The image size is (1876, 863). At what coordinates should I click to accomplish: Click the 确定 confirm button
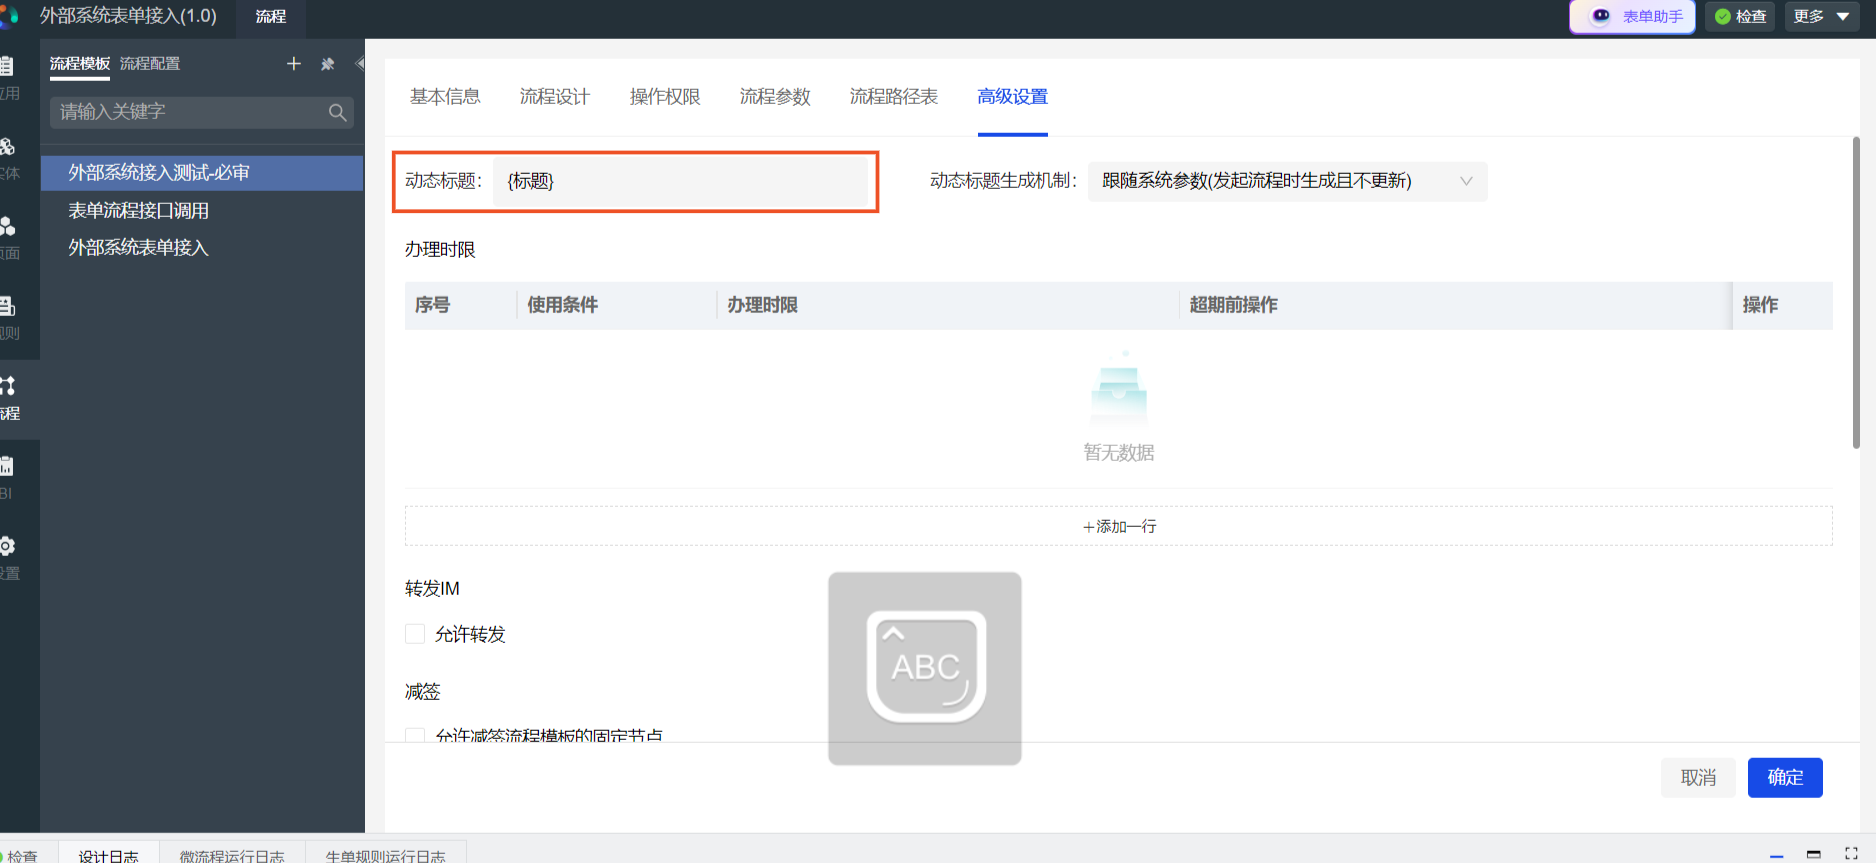click(x=1784, y=777)
